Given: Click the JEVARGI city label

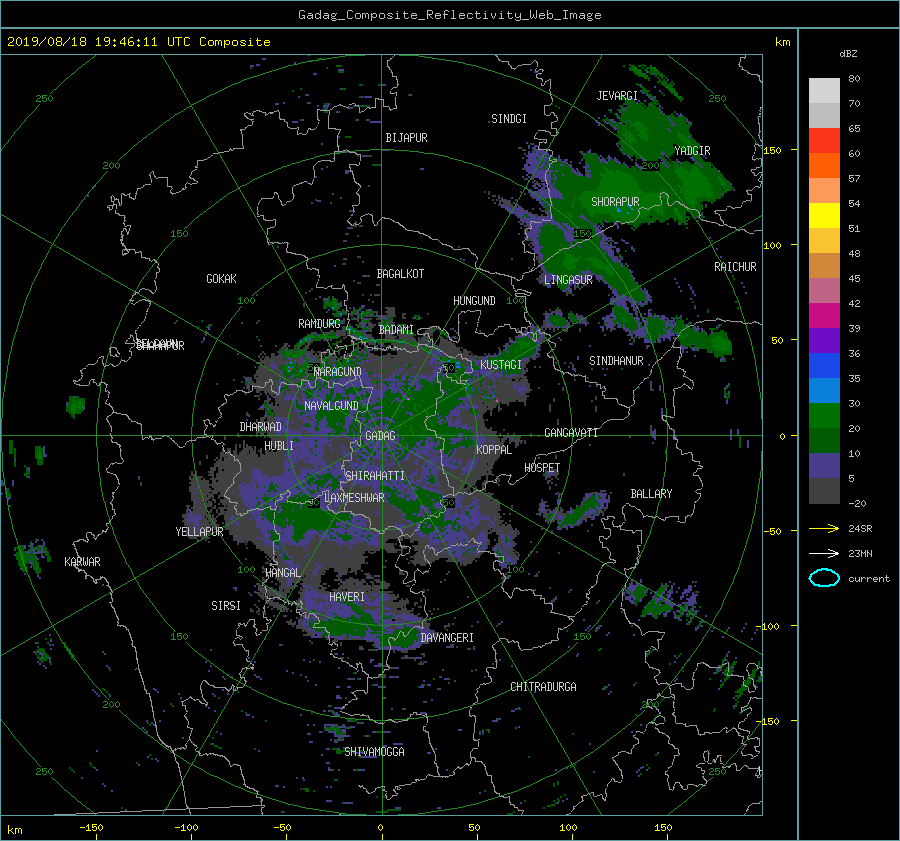Looking at the screenshot, I should click(617, 96).
